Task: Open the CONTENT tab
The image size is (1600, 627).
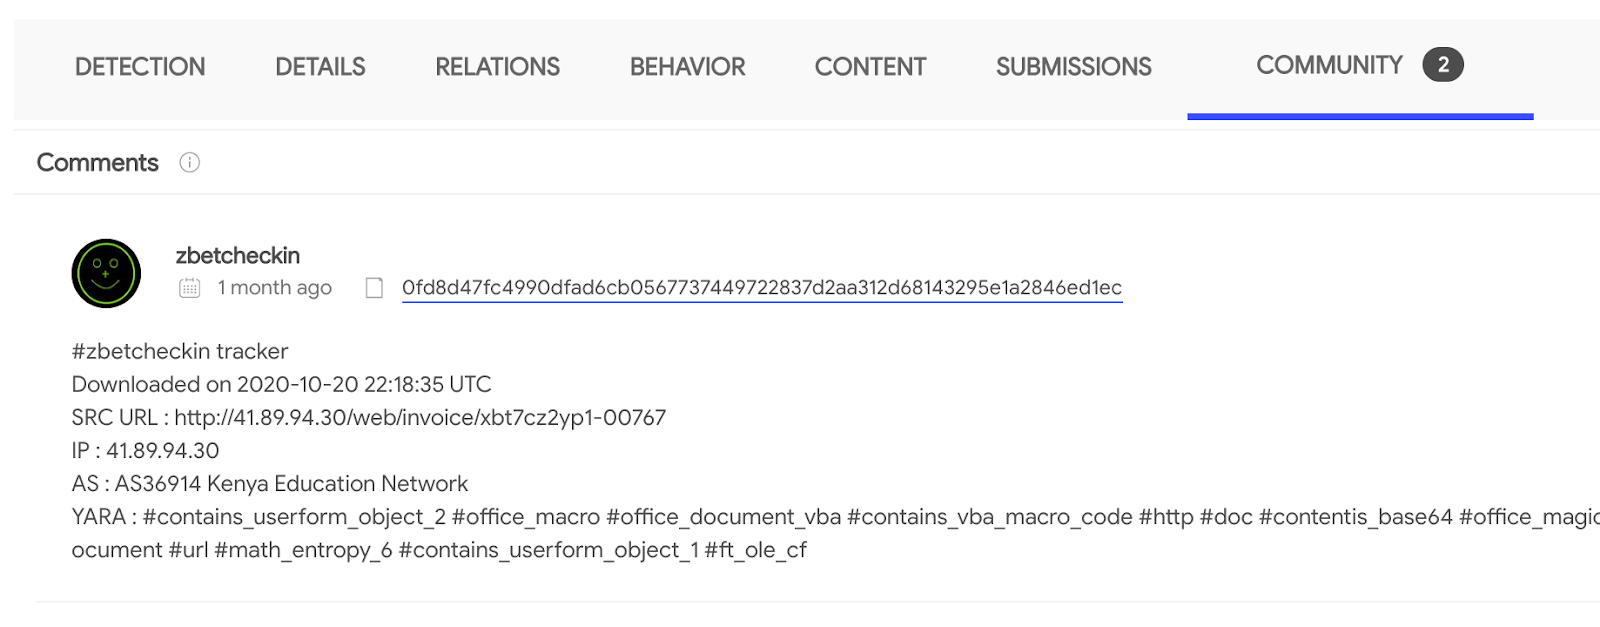Action: (870, 67)
